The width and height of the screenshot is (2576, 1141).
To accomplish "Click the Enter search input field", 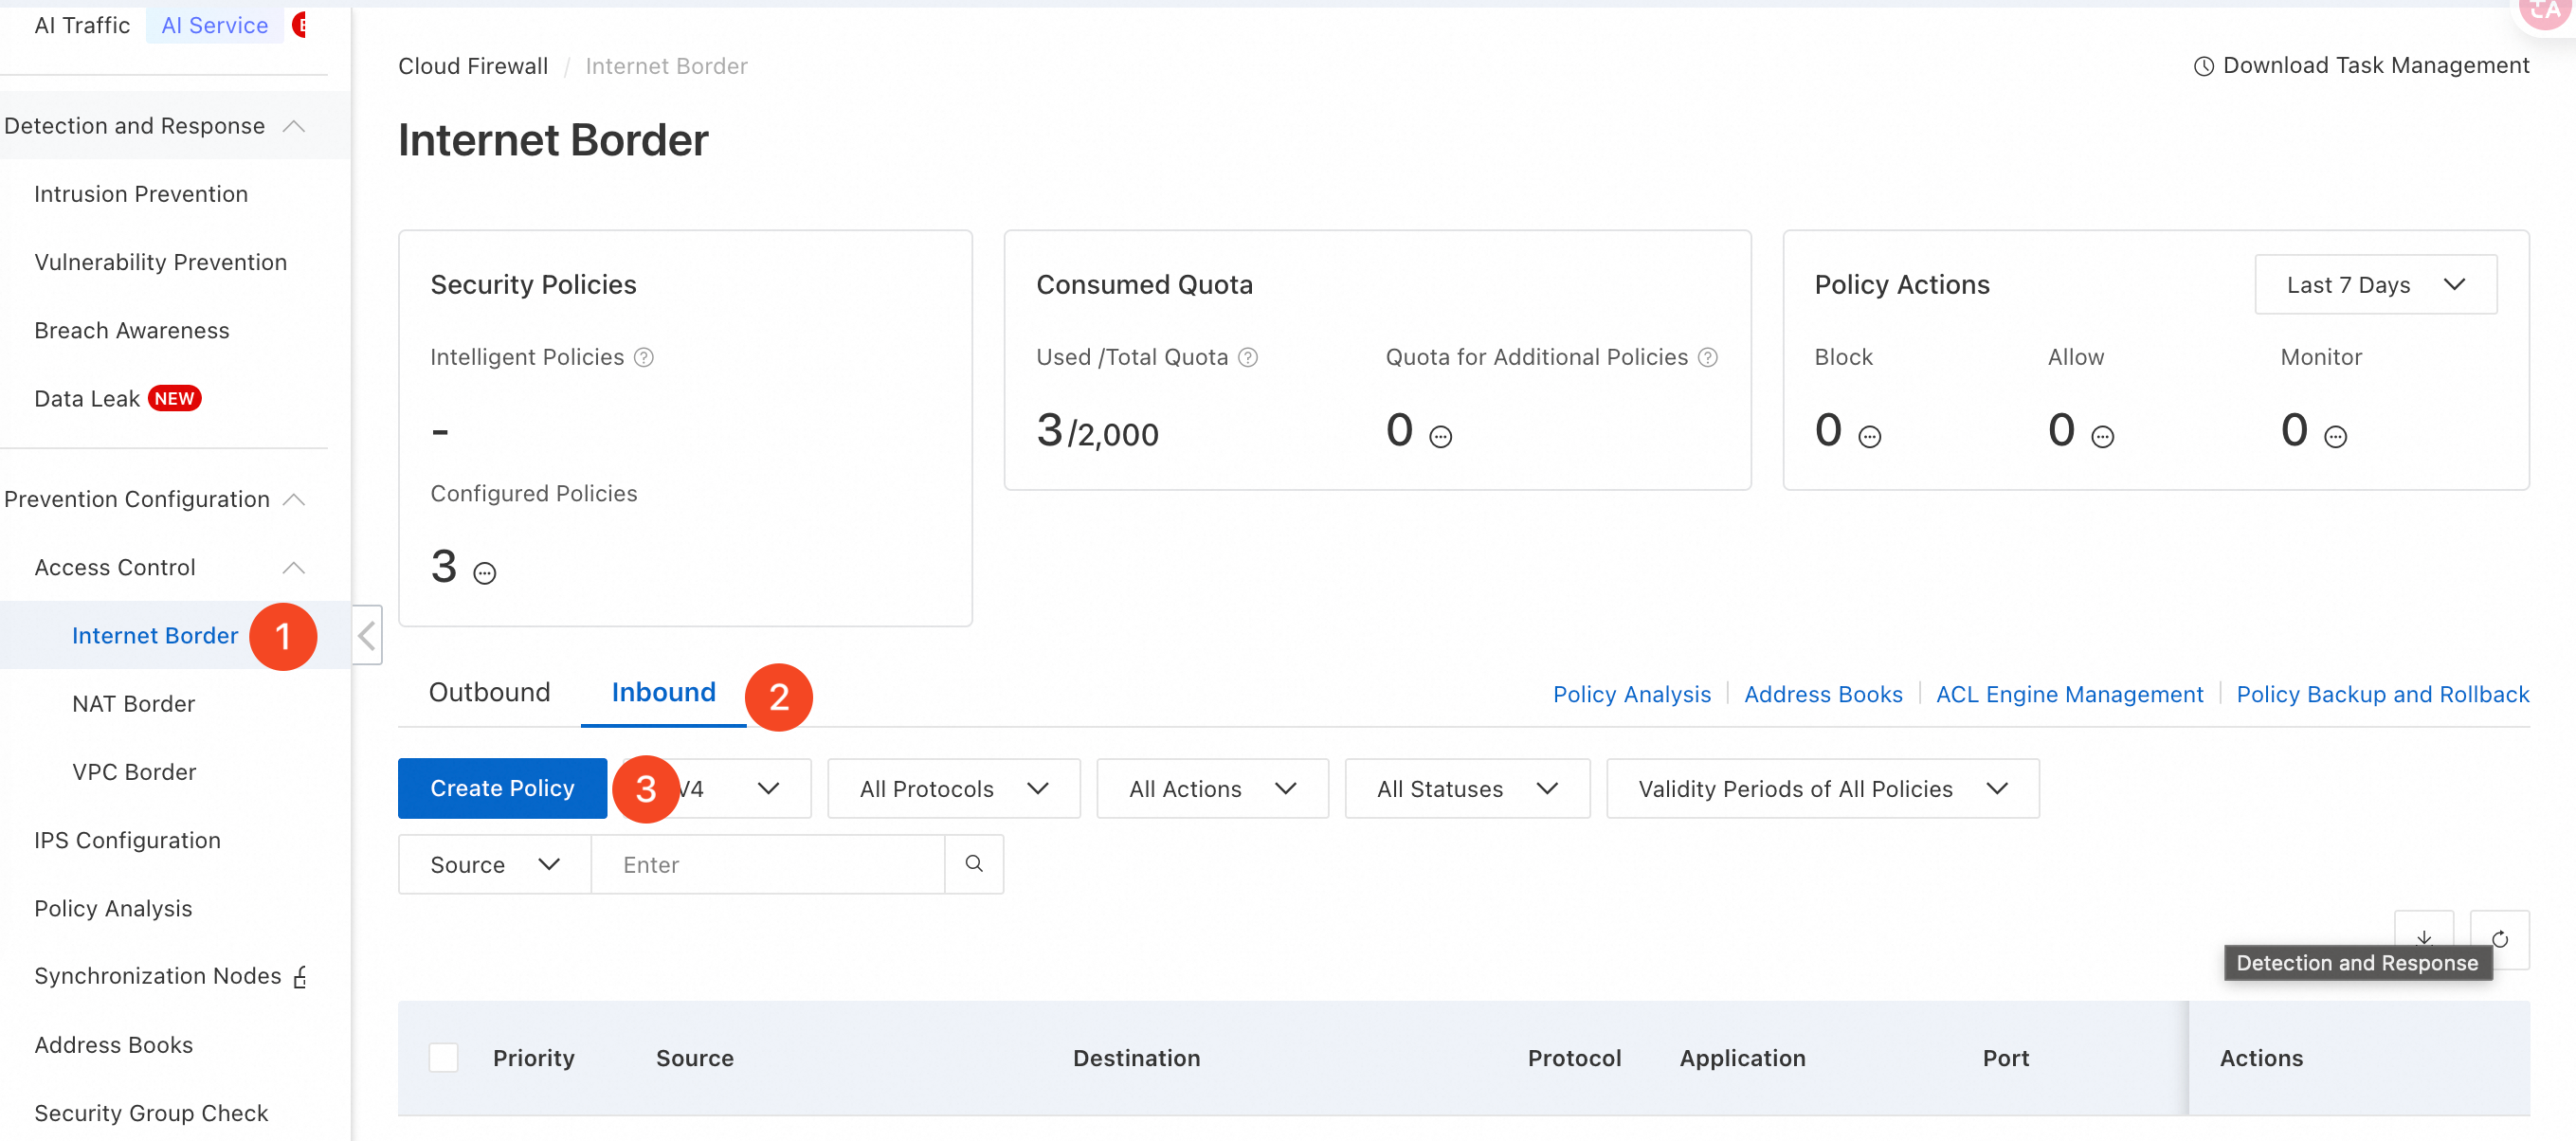I will pyautogui.click(x=767, y=864).
